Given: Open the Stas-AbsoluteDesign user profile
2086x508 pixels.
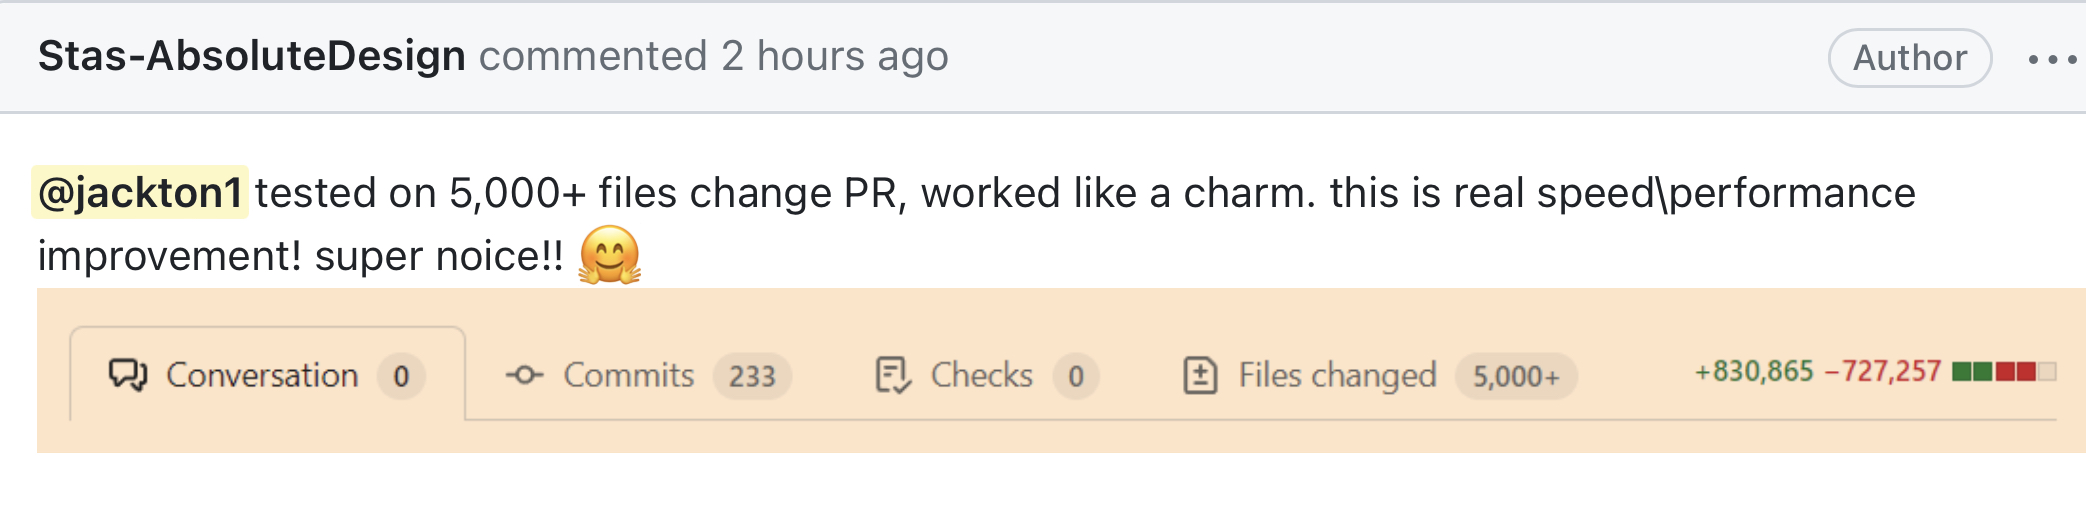Looking at the screenshot, I should [x=252, y=56].
